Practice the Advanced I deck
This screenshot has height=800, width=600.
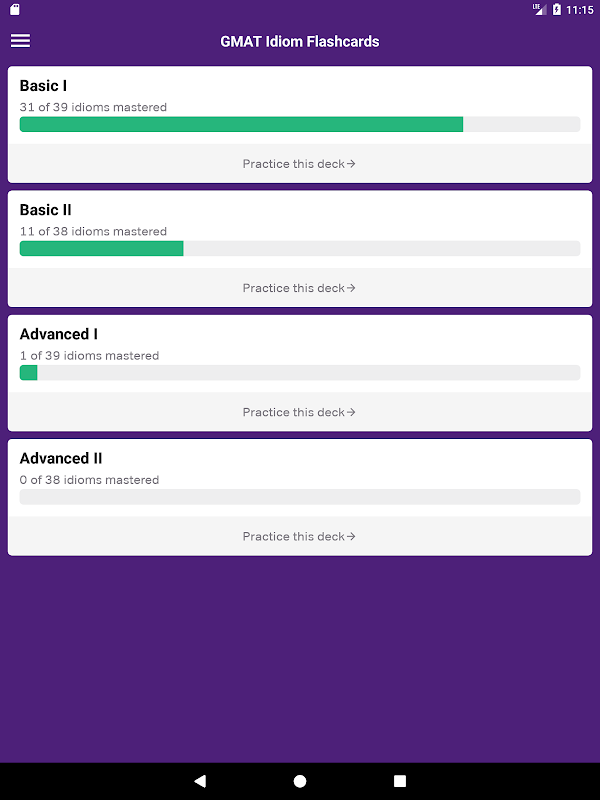(x=300, y=412)
